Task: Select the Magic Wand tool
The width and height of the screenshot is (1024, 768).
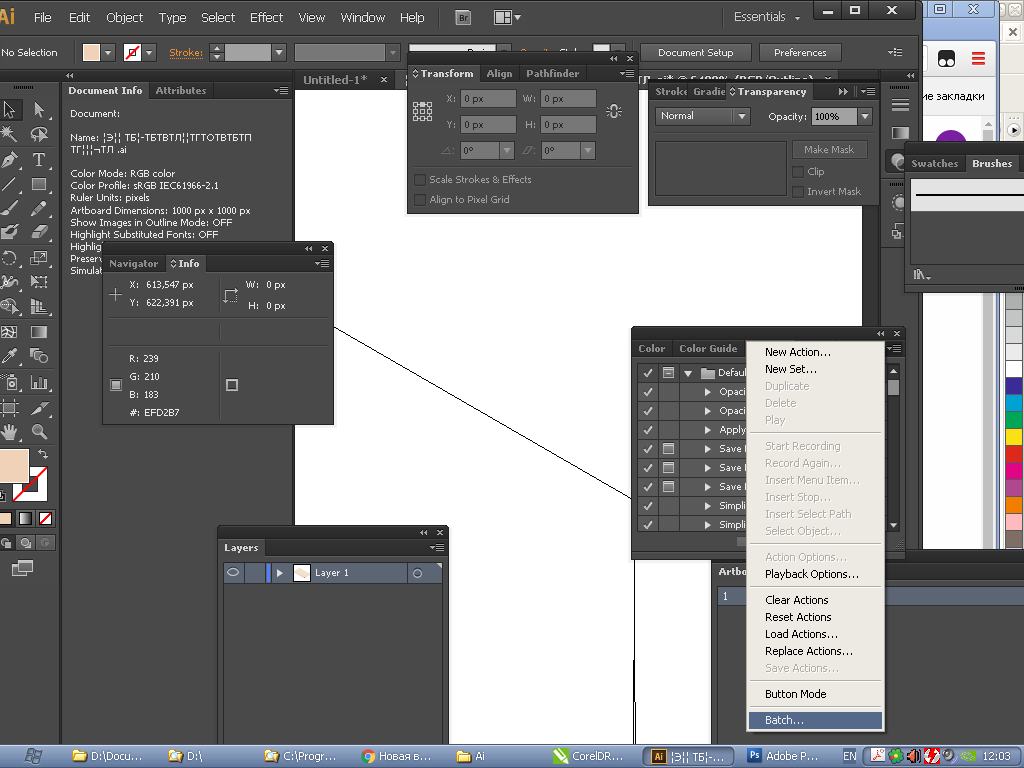Action: coord(10,135)
